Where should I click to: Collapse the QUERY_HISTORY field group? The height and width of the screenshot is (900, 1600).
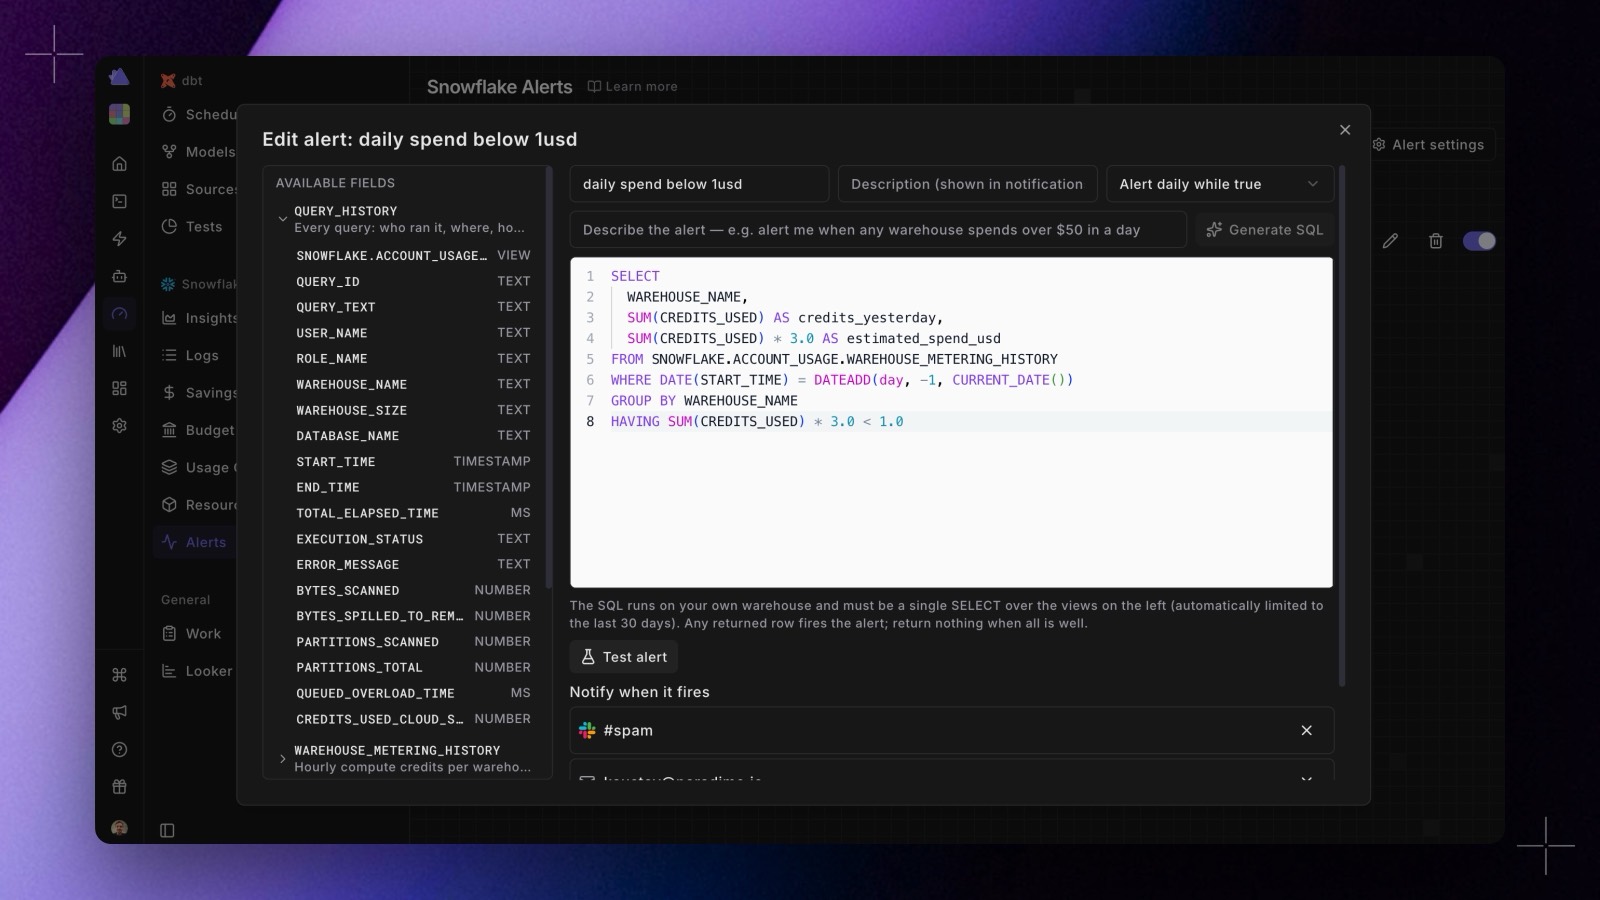(283, 219)
